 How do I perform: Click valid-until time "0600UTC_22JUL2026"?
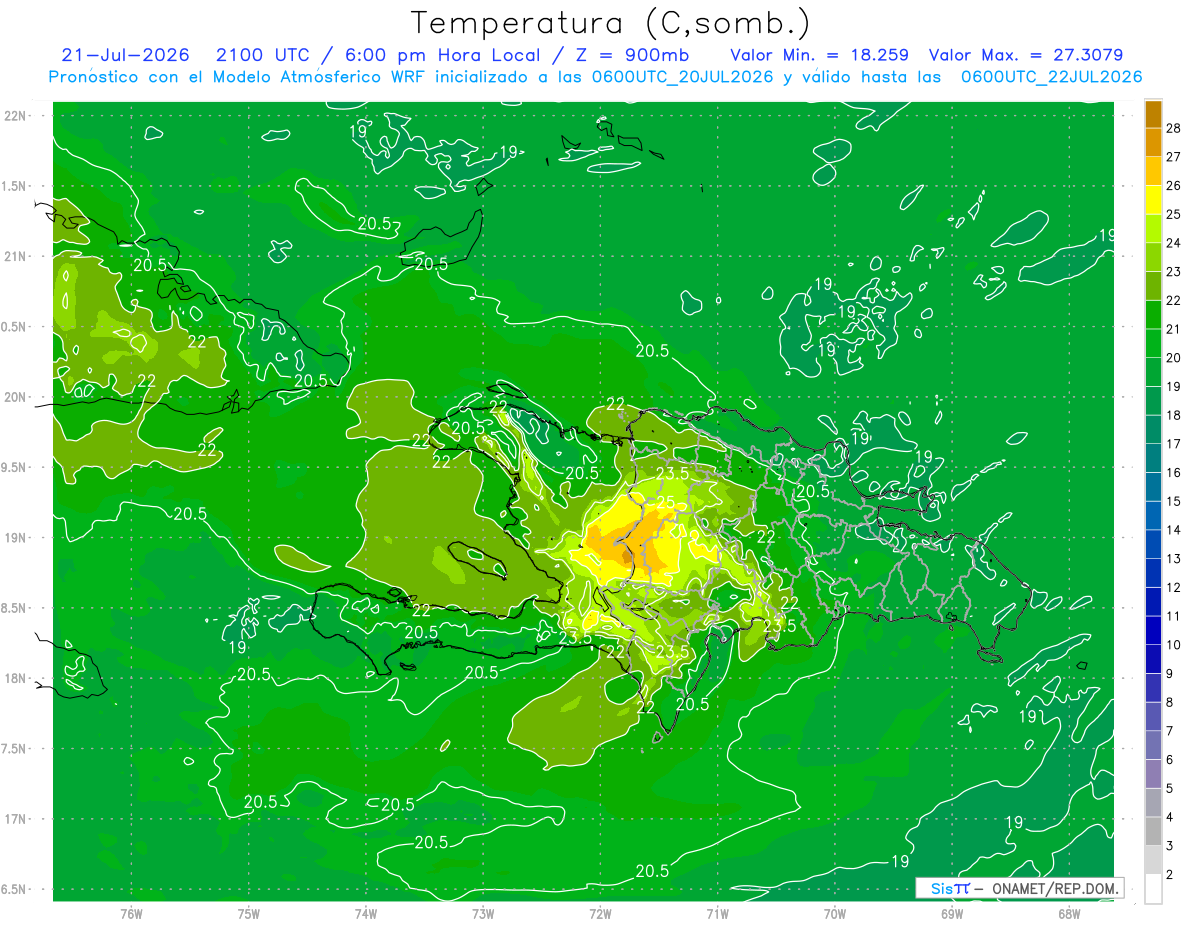pos(1051,76)
